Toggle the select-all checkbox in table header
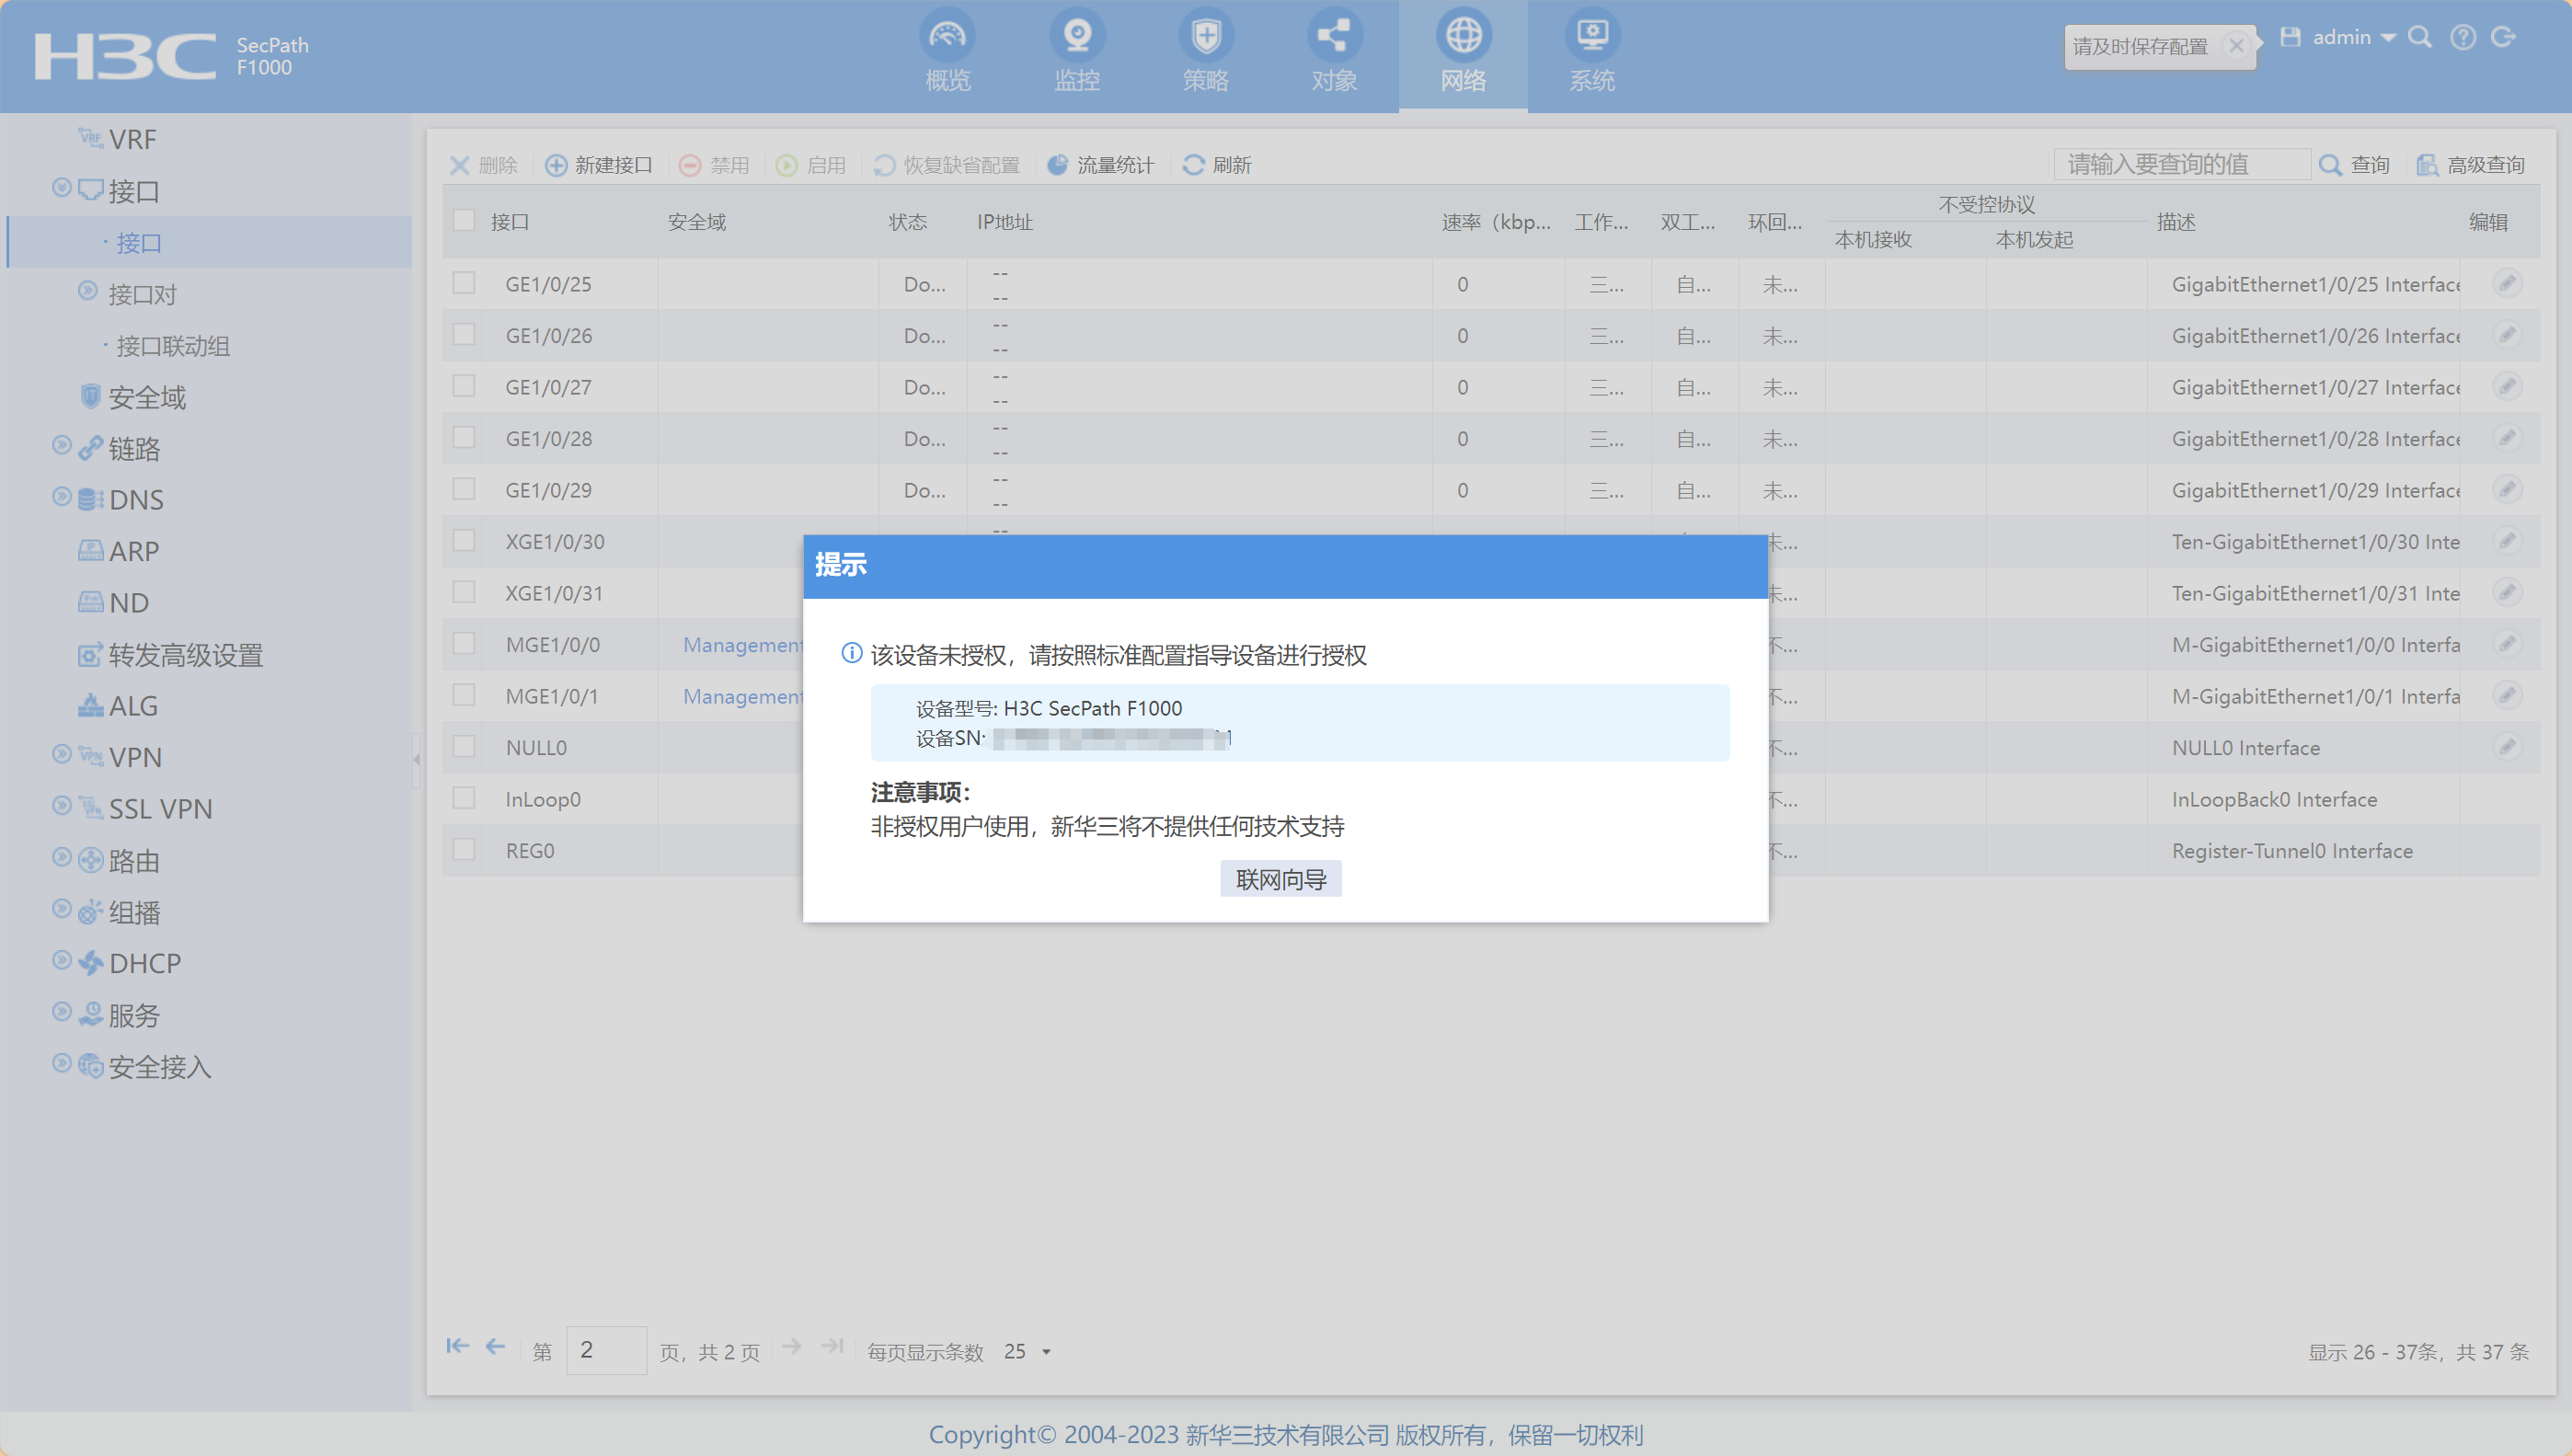The height and width of the screenshot is (1456, 2572). [x=464, y=221]
